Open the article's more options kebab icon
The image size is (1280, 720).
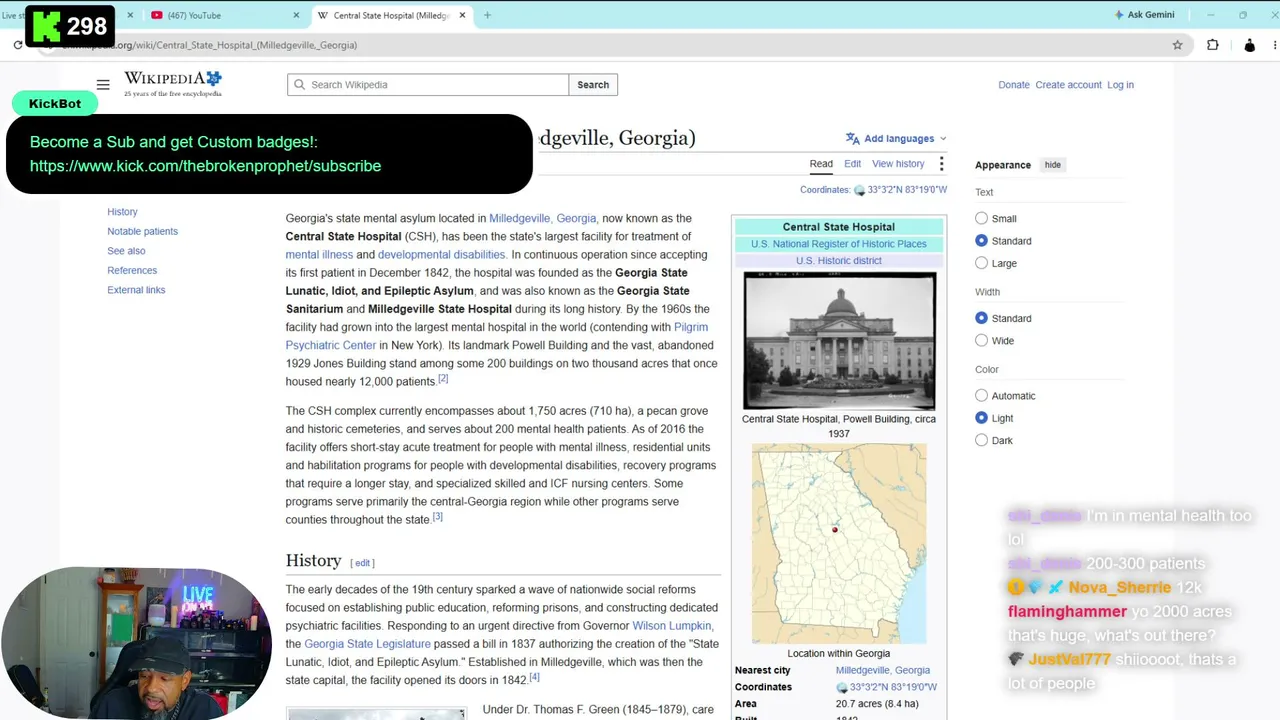coord(941,164)
